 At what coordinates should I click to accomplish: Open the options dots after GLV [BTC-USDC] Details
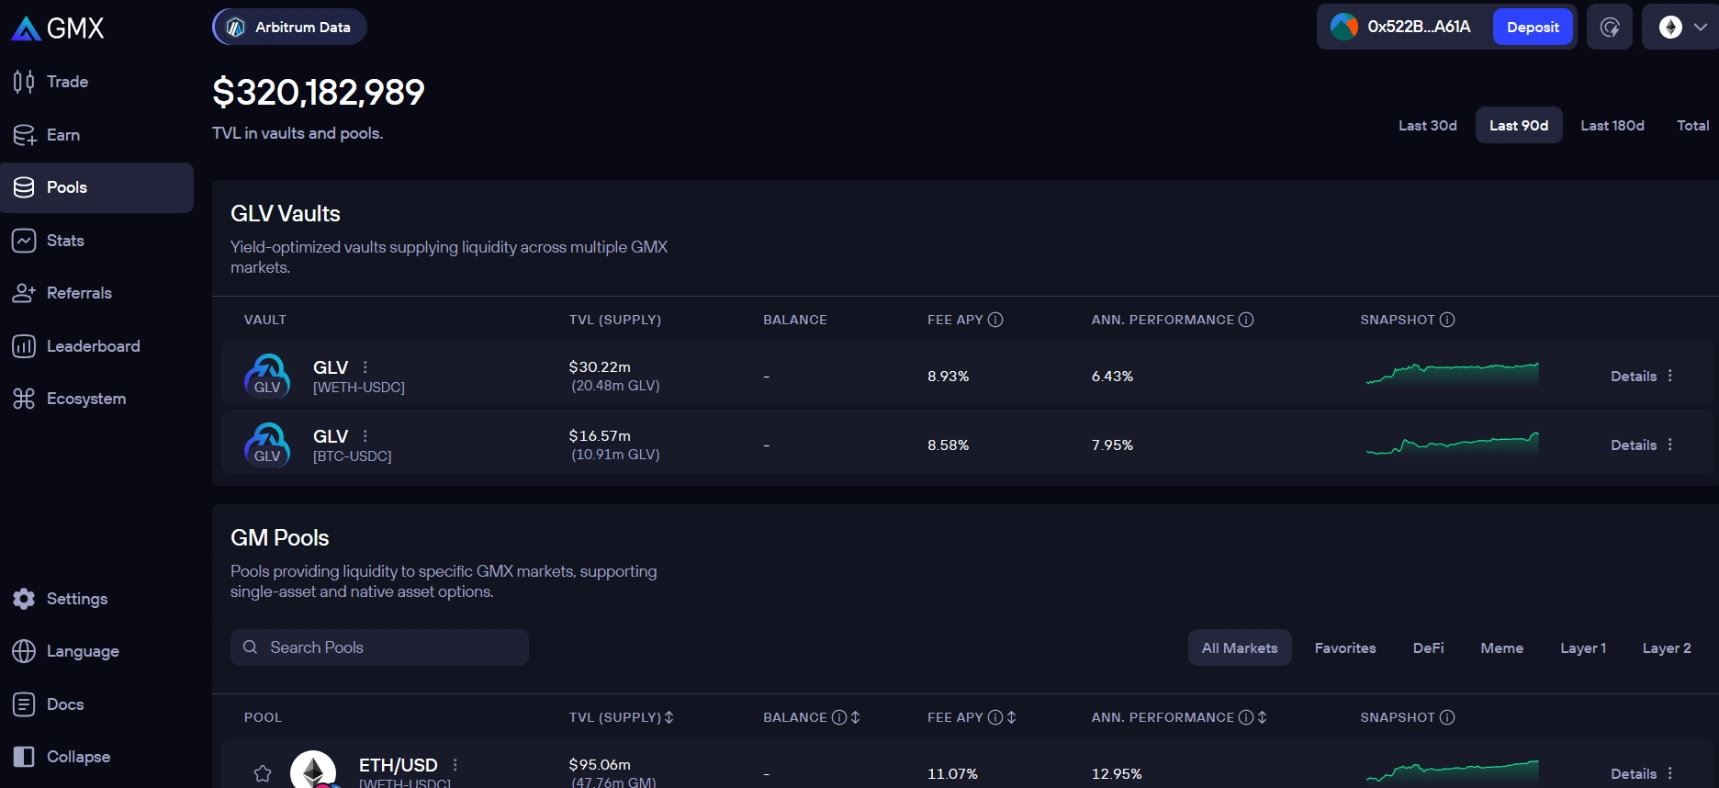pos(1670,445)
